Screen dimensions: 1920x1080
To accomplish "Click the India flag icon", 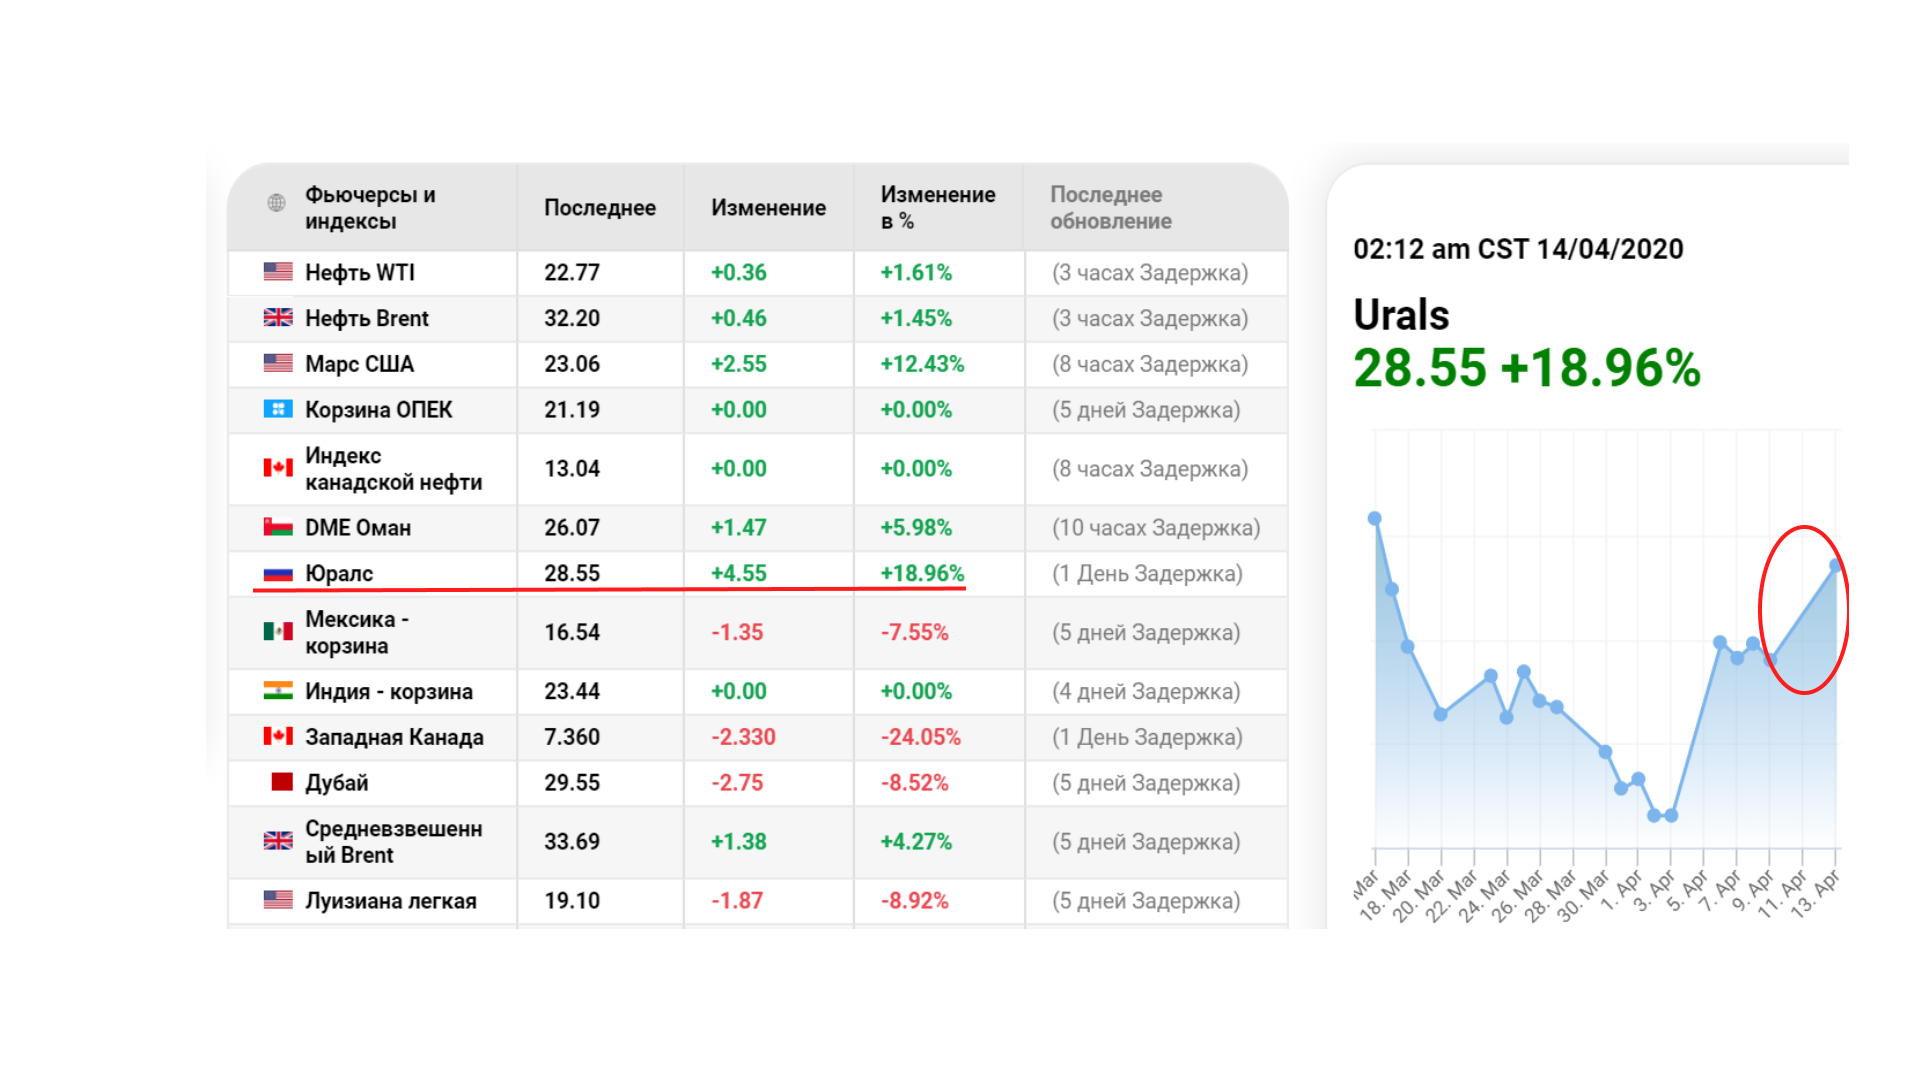I will tap(278, 691).
